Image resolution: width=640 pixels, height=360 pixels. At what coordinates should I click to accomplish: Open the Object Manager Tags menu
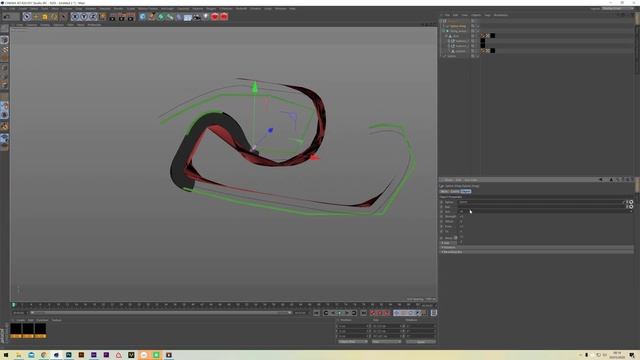point(487,15)
